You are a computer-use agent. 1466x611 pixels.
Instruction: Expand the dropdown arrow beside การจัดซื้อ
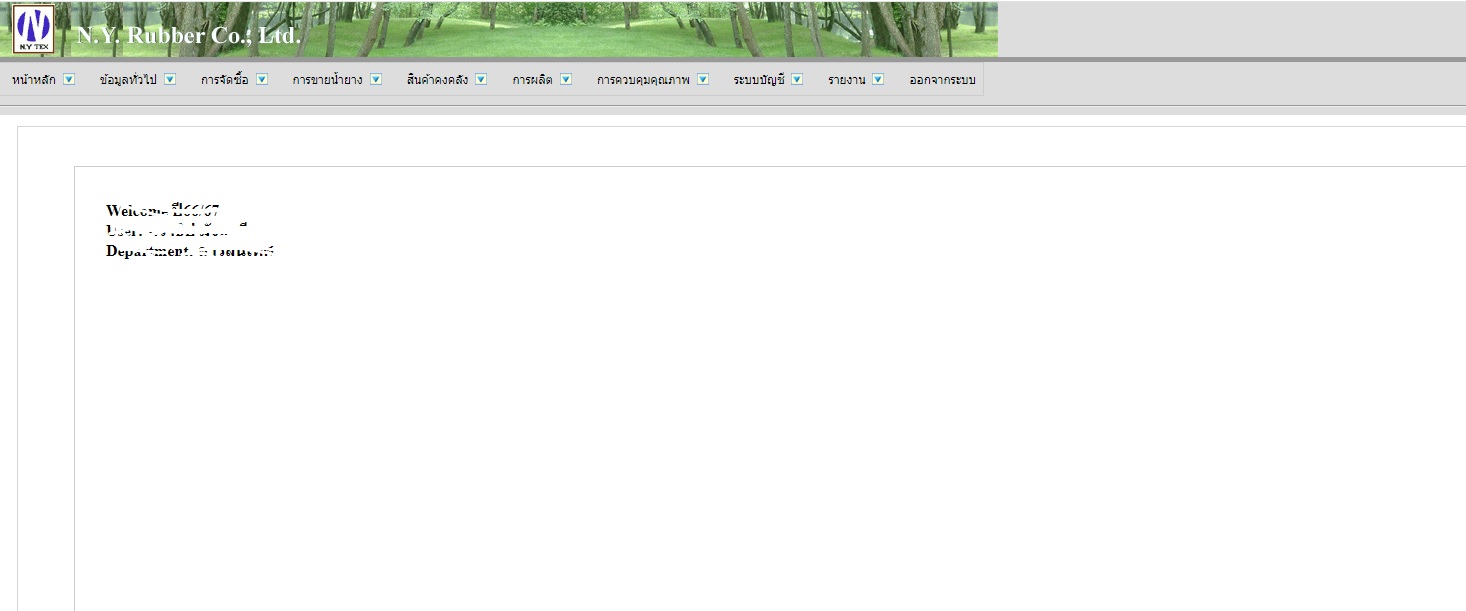point(262,80)
